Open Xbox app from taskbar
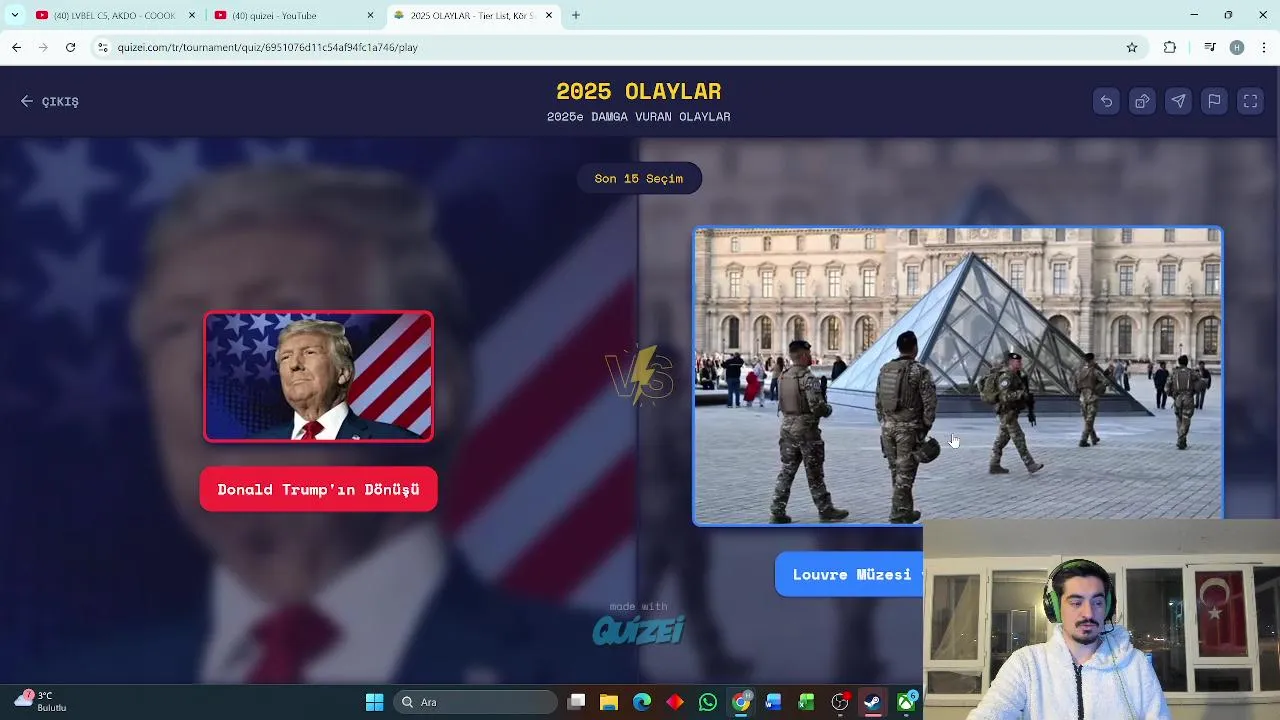This screenshot has height=720, width=1280. (x=906, y=702)
